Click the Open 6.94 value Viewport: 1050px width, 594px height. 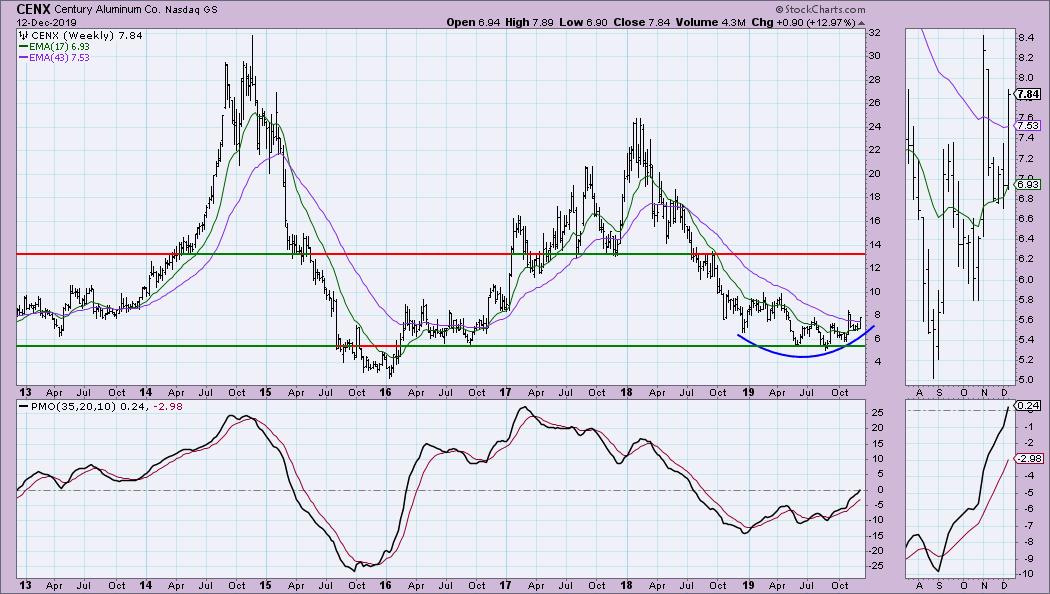(x=472, y=22)
